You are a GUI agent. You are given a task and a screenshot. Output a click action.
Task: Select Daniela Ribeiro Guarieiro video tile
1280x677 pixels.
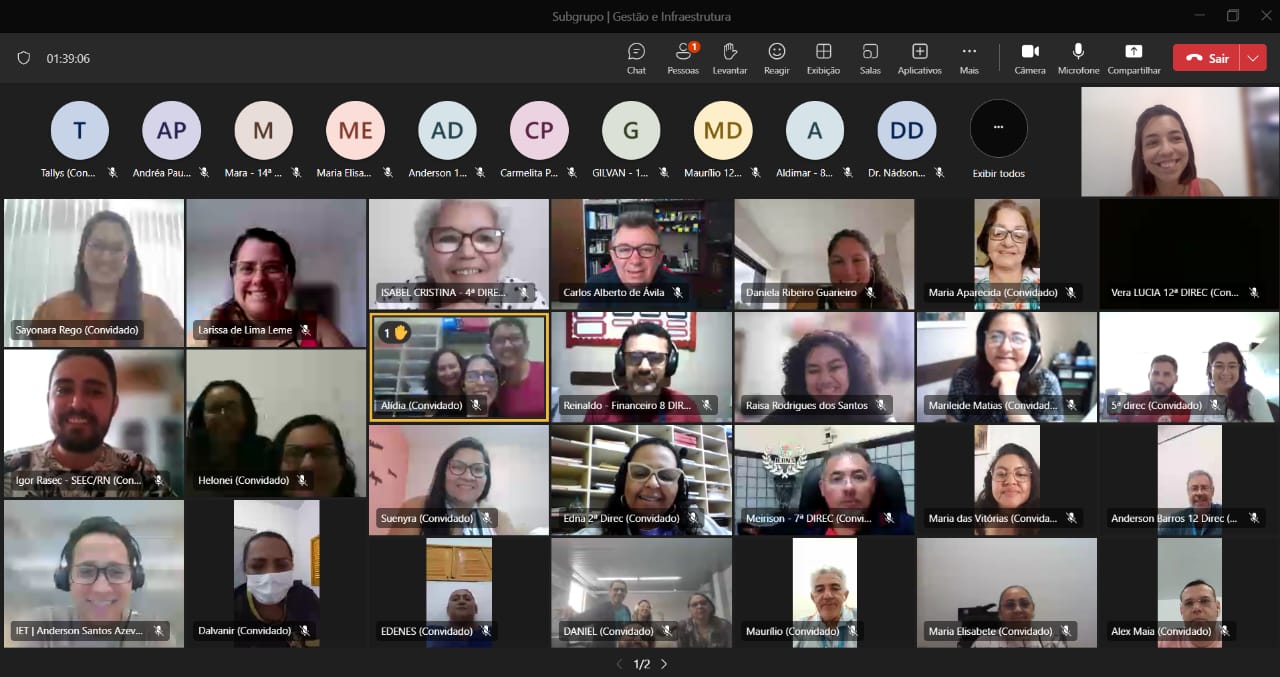coord(824,254)
